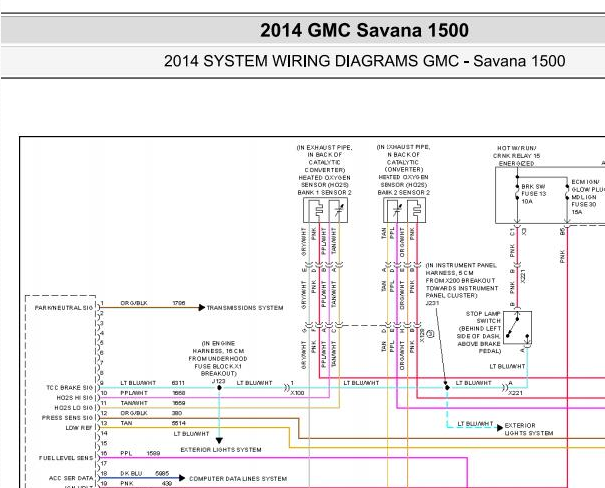Click the 'HO2S LO SIG' pin label
The image size is (605, 488).
74,408
